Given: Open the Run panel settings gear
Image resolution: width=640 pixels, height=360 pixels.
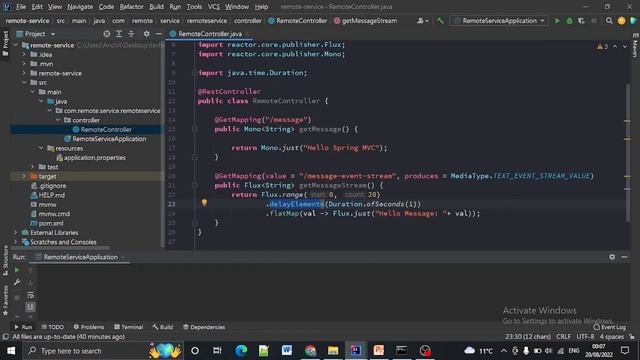Looking at the screenshot, I should (612, 257).
